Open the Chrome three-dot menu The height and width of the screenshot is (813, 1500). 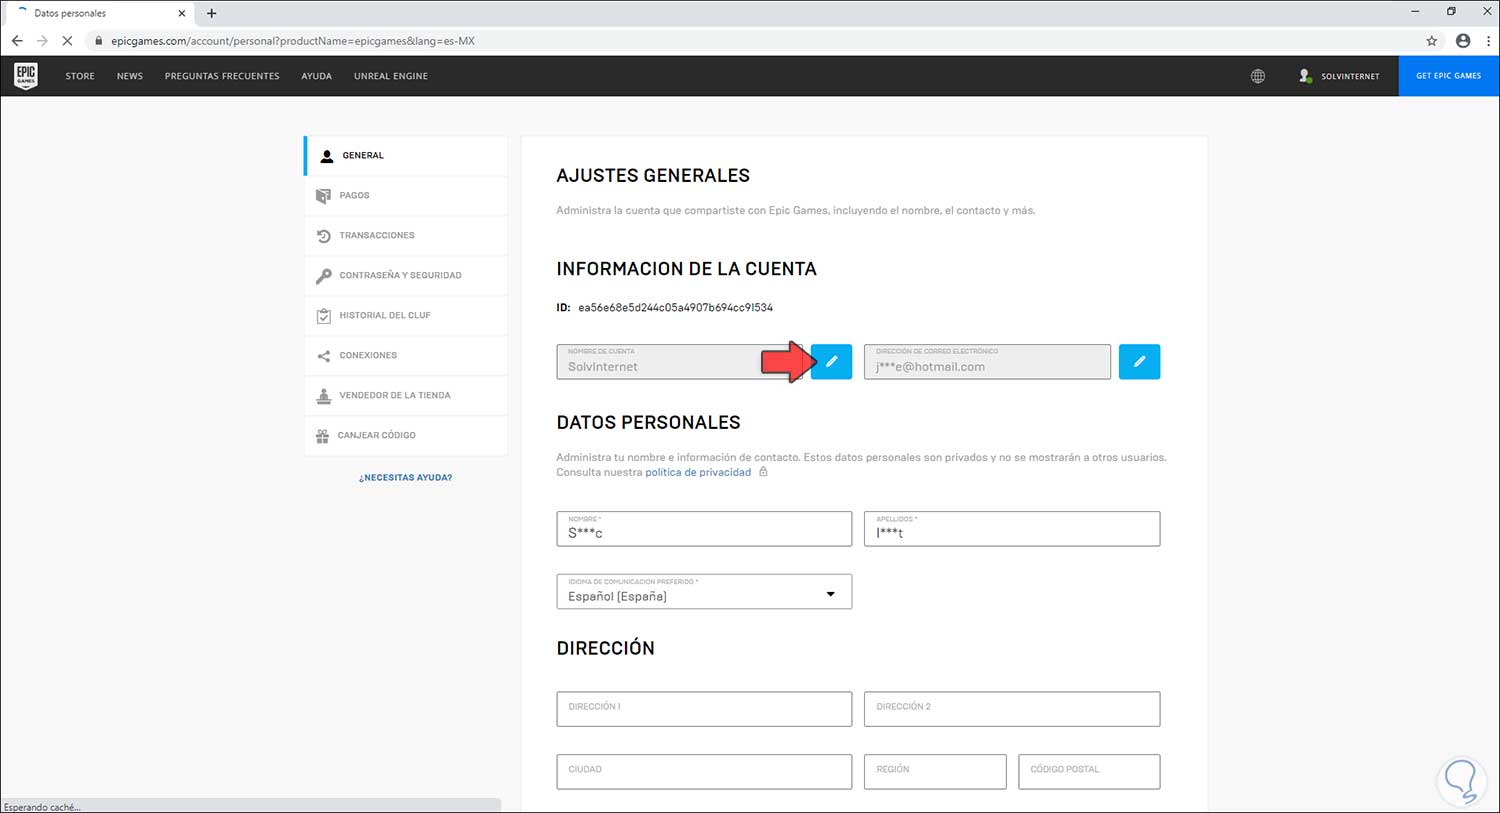pos(1488,41)
